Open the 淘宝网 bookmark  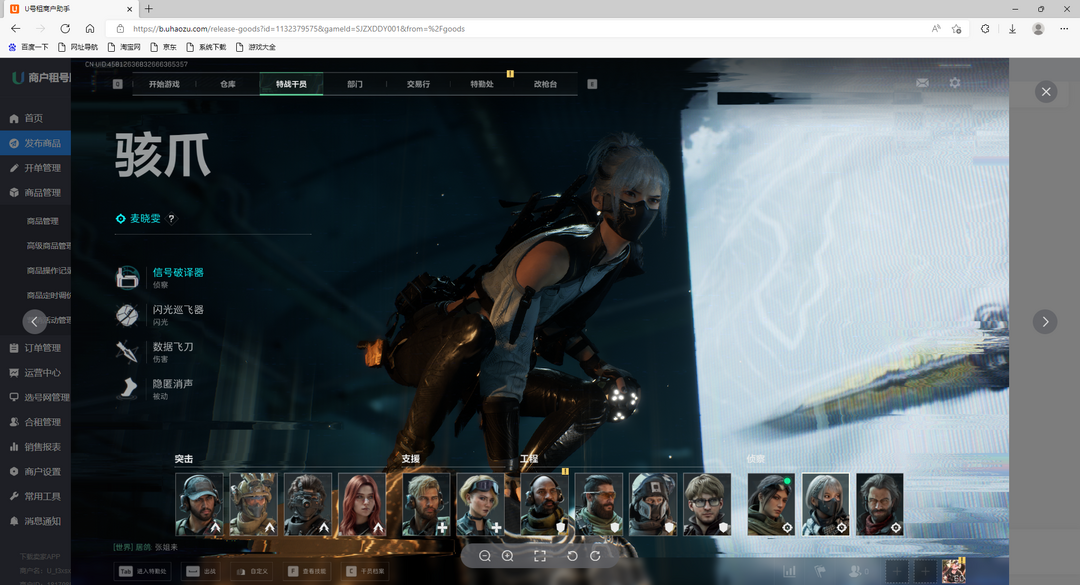[124, 47]
